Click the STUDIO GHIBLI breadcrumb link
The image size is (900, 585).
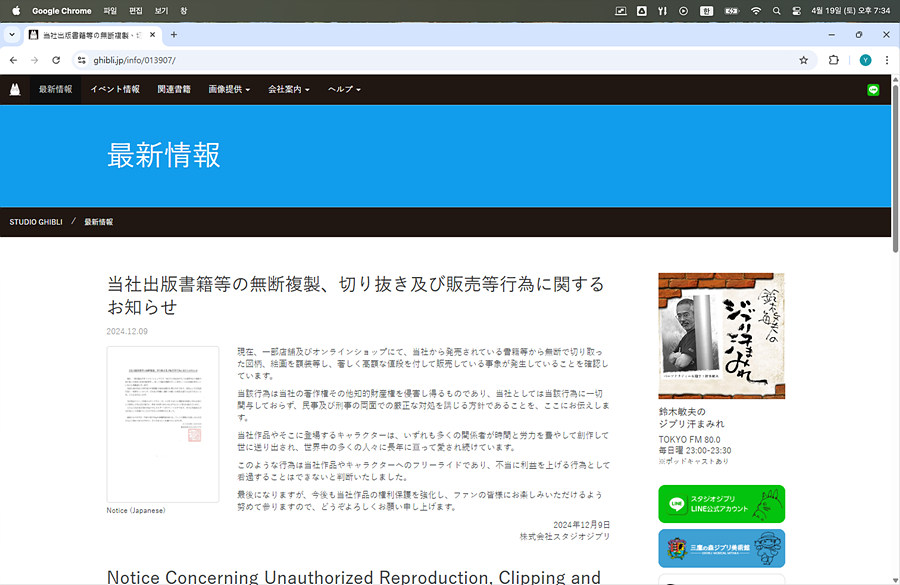(36, 222)
